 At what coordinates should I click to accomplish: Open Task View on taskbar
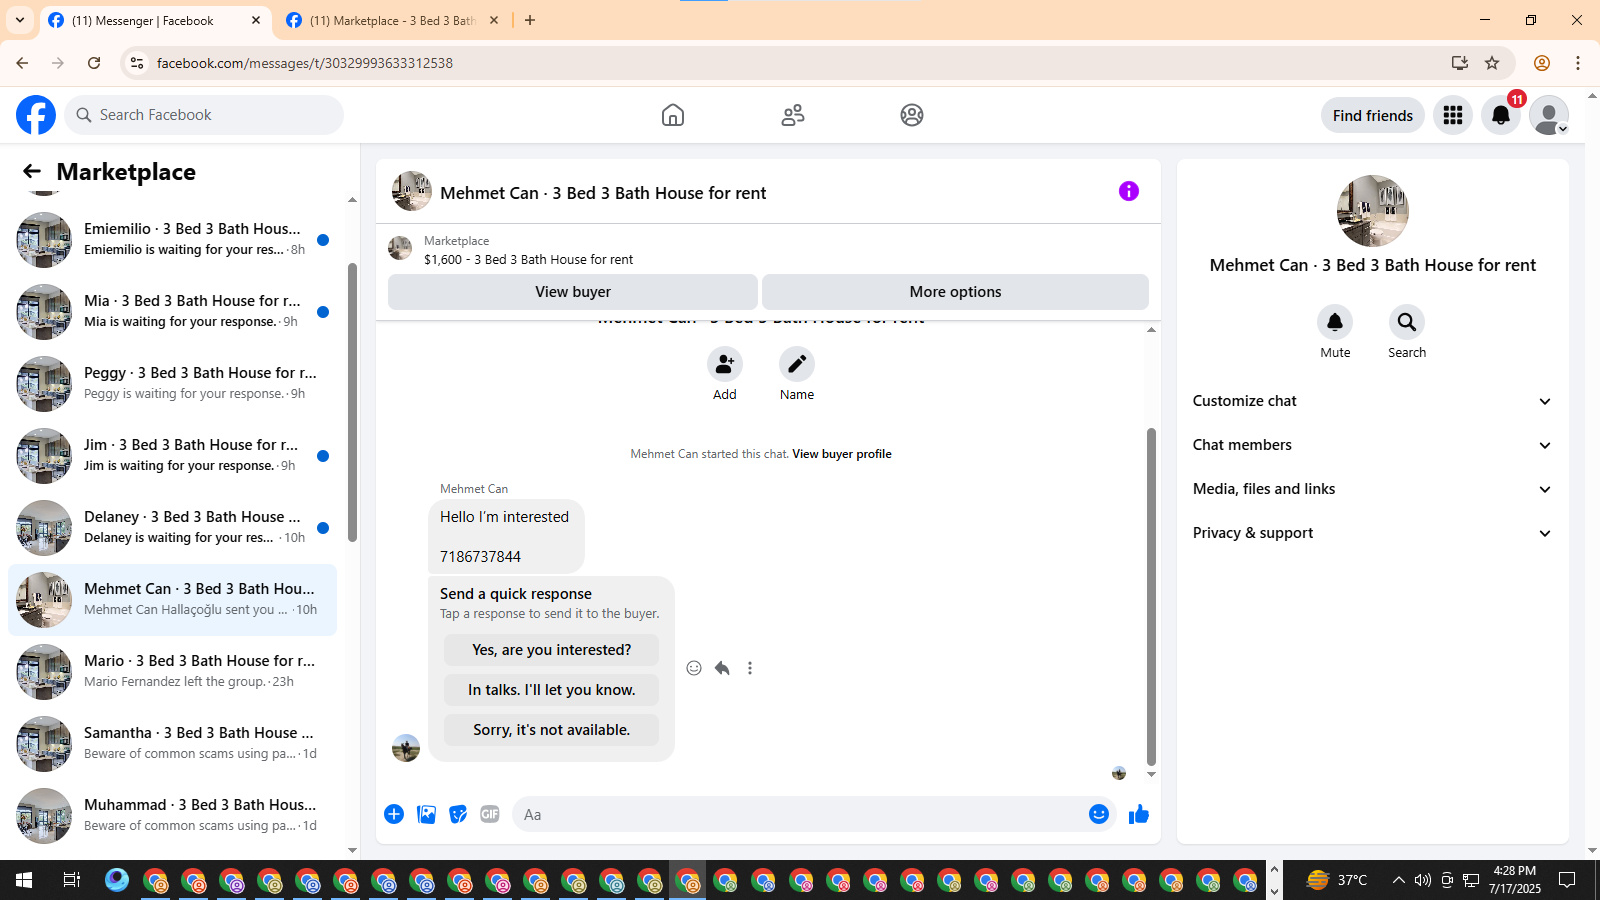pyautogui.click(x=71, y=880)
